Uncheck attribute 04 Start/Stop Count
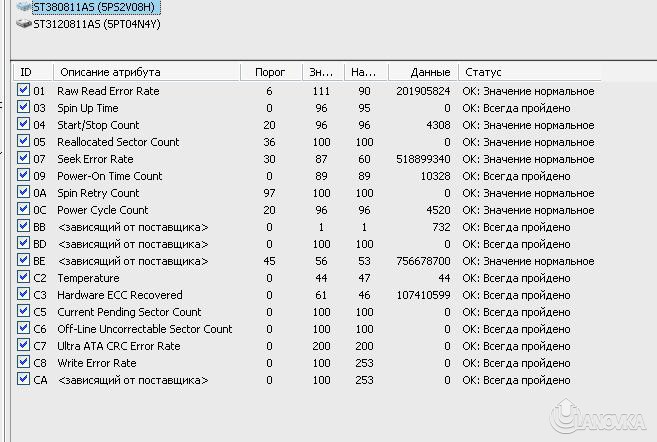Screen dimensions: 657x442 pyautogui.click(x=23, y=124)
